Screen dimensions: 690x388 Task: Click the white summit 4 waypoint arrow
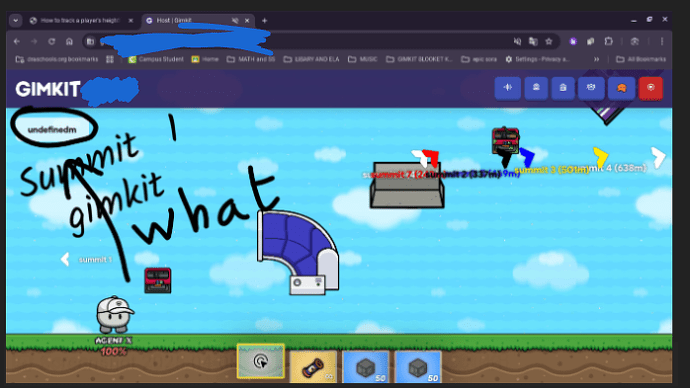[x=658, y=157]
